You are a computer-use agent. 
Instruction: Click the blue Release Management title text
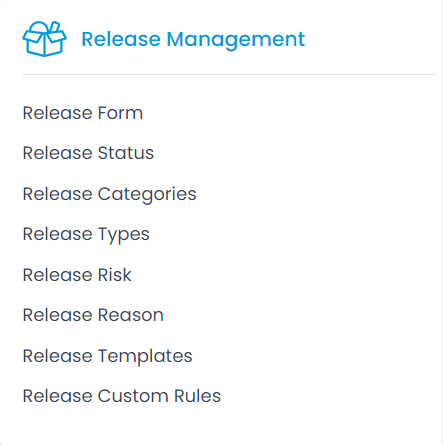[193, 39]
